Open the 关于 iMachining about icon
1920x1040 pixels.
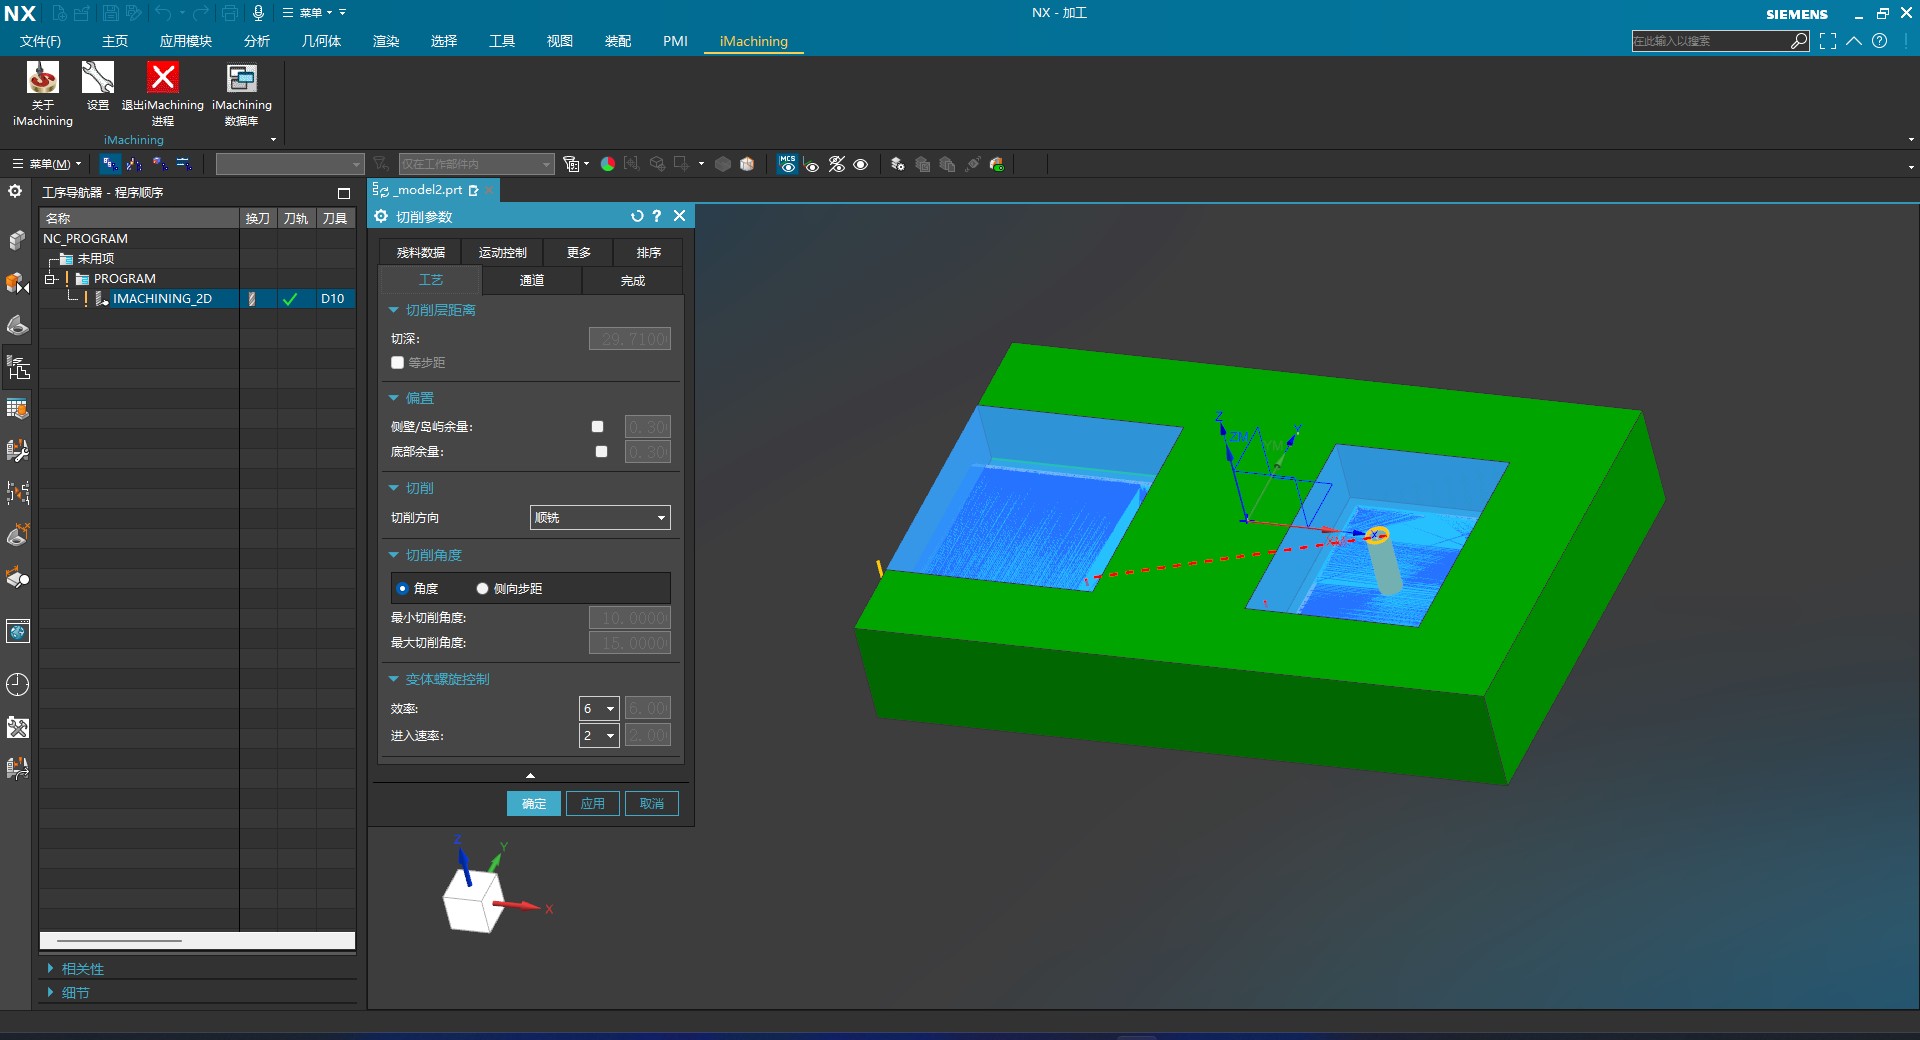(x=43, y=93)
